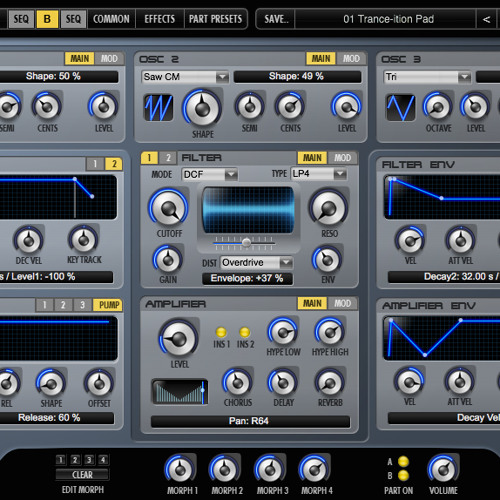Click the OSC 2 Semi knob
The width and height of the screenshot is (500, 500).
[x=249, y=107]
